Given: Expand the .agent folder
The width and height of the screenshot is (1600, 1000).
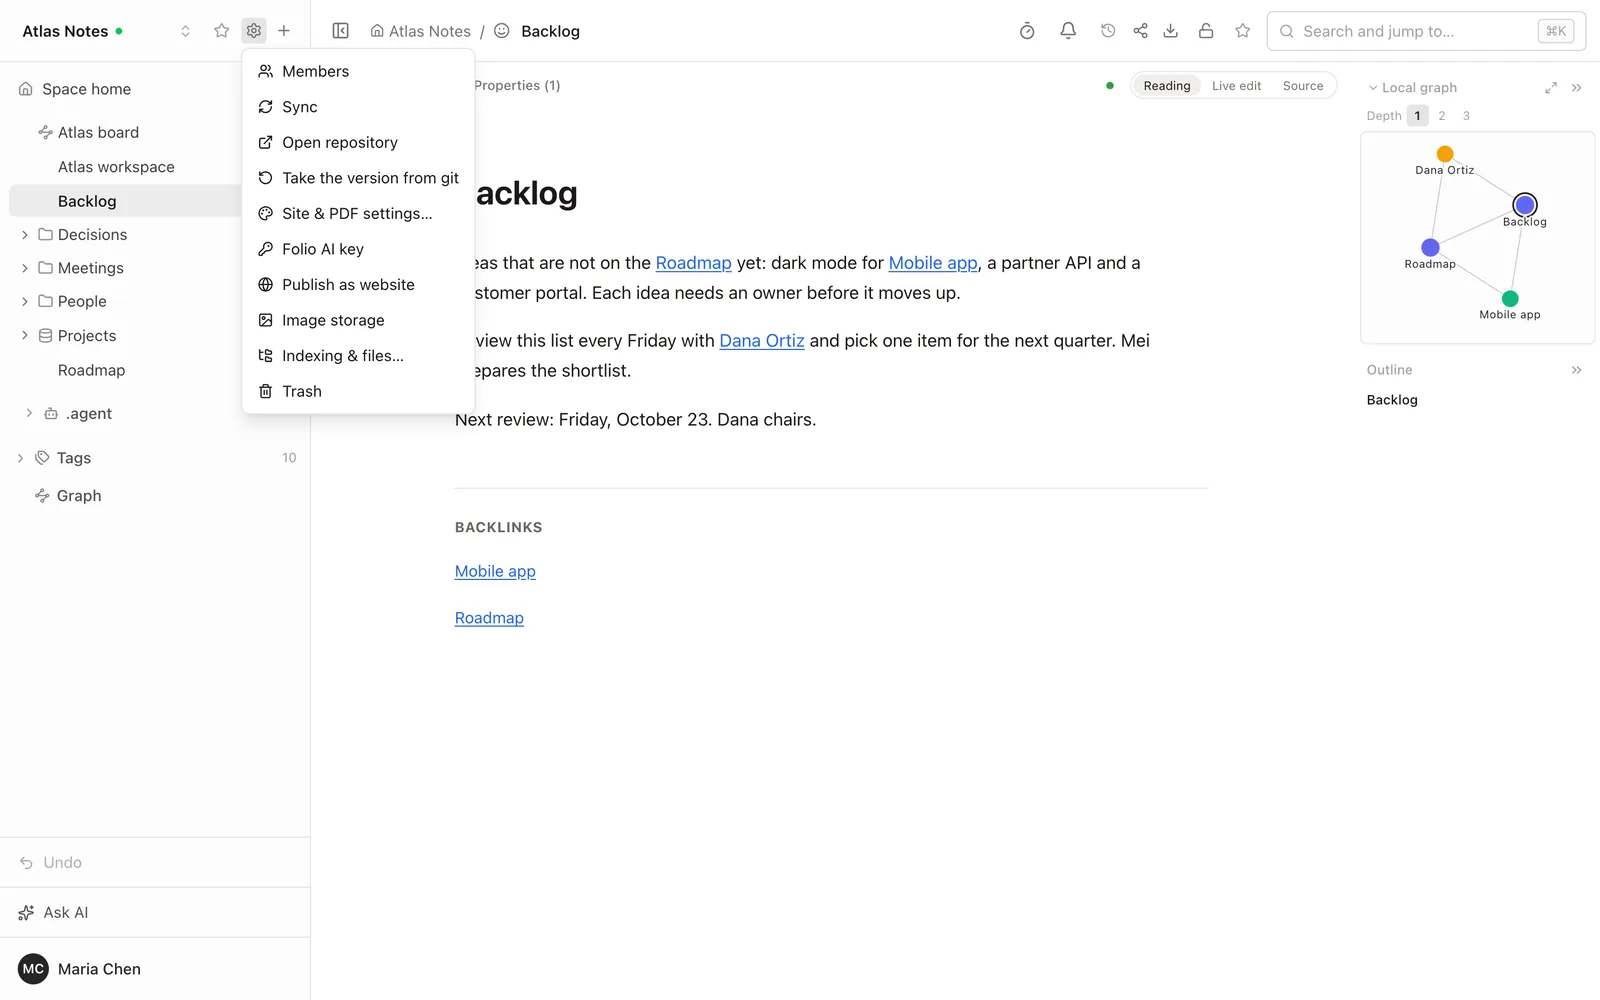Looking at the screenshot, I should pyautogui.click(x=29, y=413).
